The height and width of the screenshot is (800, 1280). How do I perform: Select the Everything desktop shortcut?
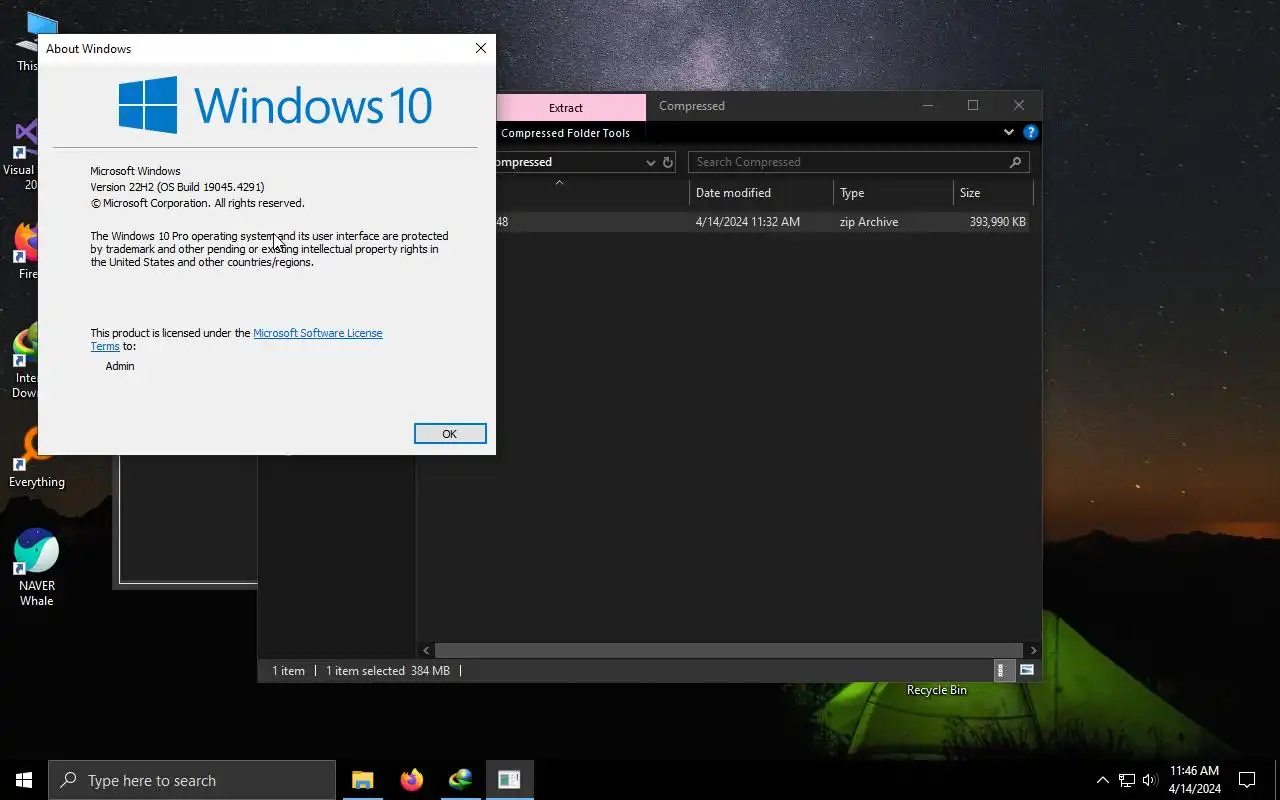(x=36, y=460)
